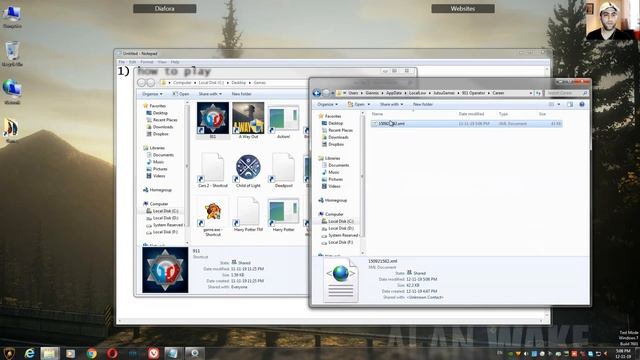Select Desktop under Favorites in the Career window
This screenshot has height=360, width=640.
(x=336, y=123)
